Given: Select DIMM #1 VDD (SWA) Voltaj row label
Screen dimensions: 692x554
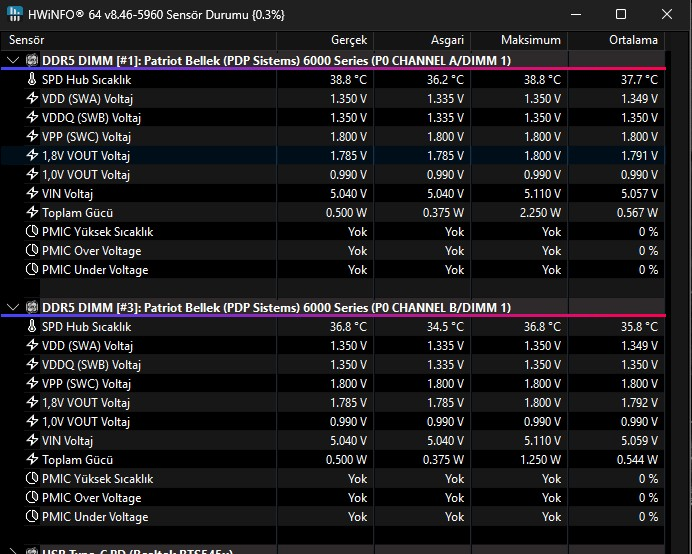Looking at the screenshot, I should [x=87, y=99].
